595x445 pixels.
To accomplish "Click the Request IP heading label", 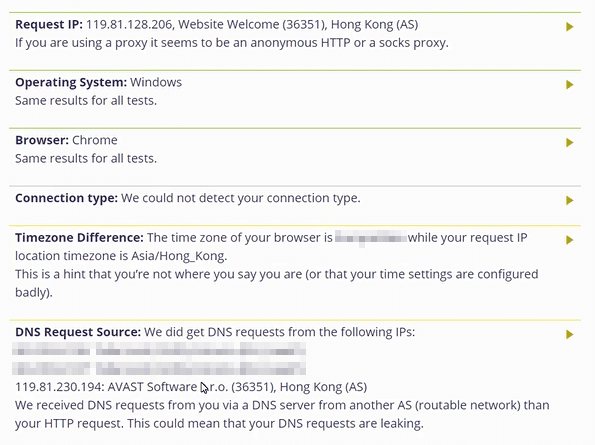I will click(x=49, y=24).
